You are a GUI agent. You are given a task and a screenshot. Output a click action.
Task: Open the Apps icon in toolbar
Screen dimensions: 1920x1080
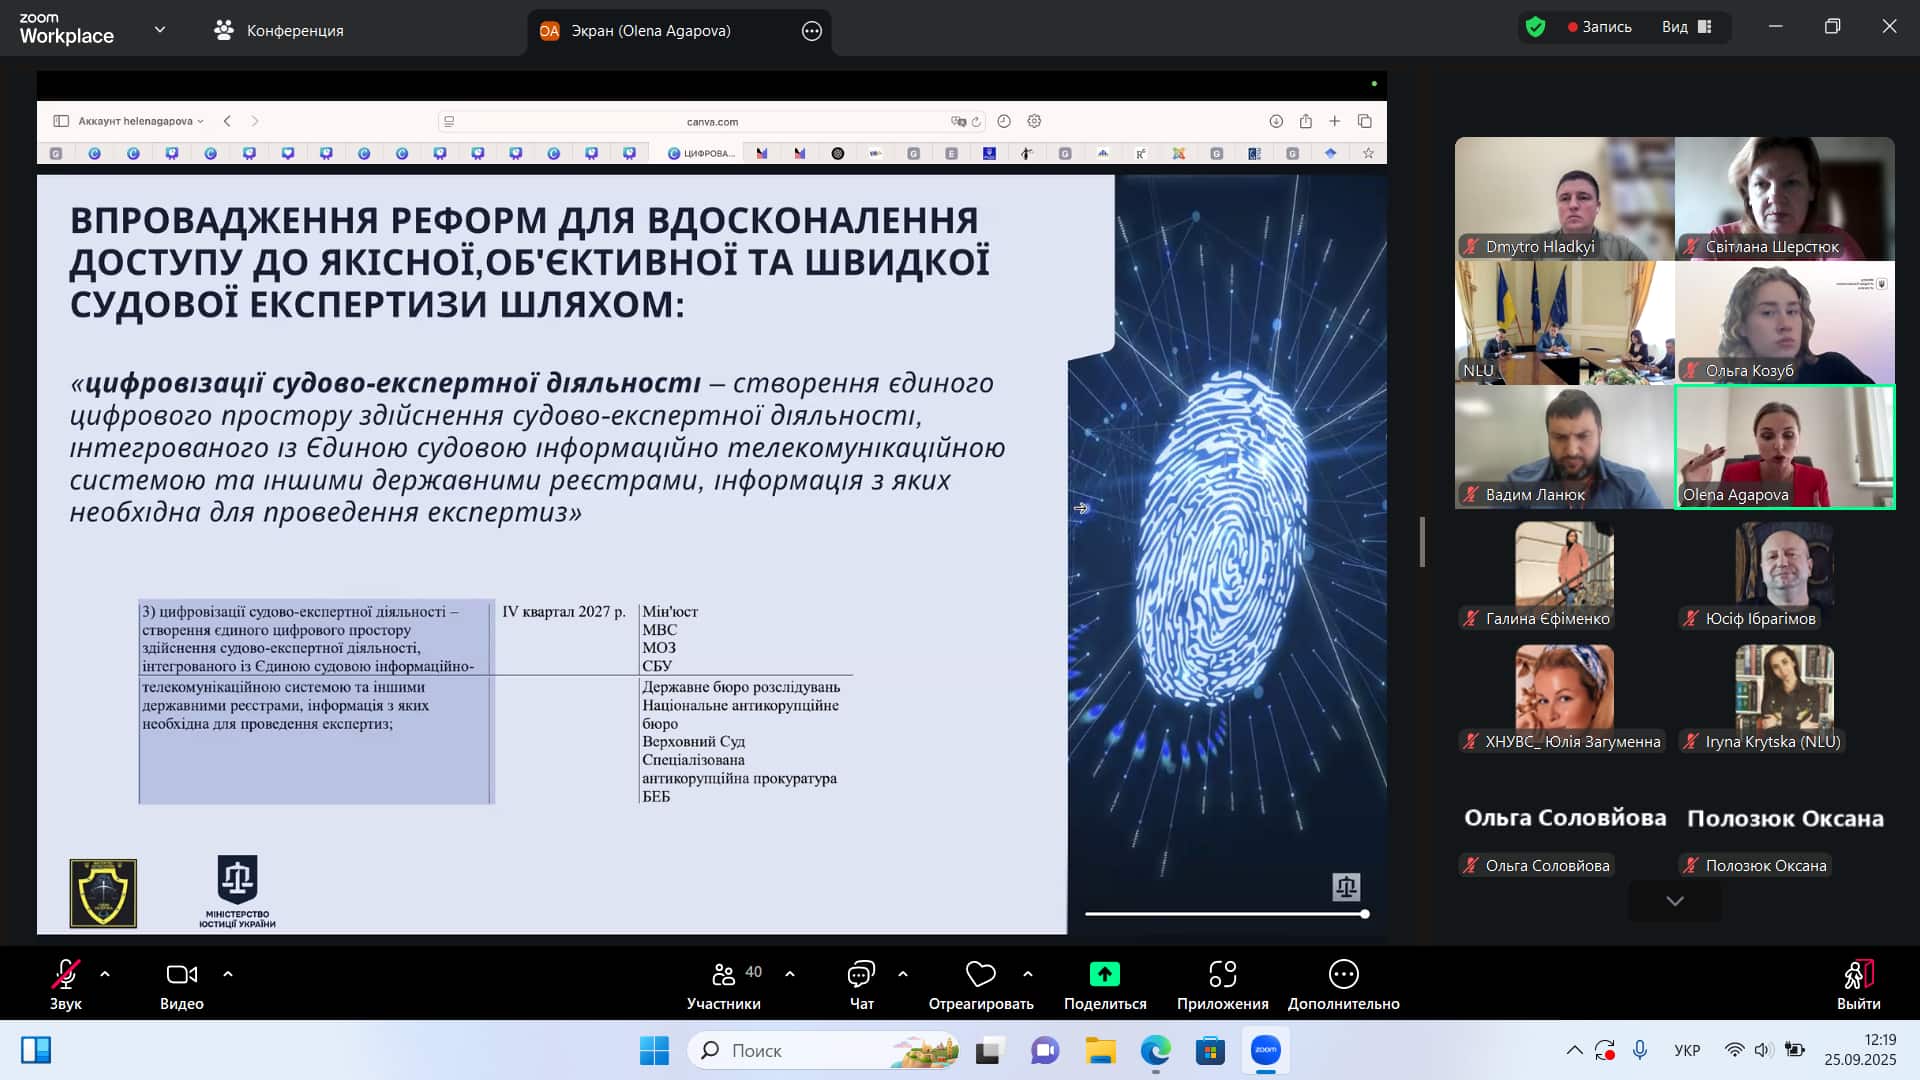pyautogui.click(x=1222, y=974)
